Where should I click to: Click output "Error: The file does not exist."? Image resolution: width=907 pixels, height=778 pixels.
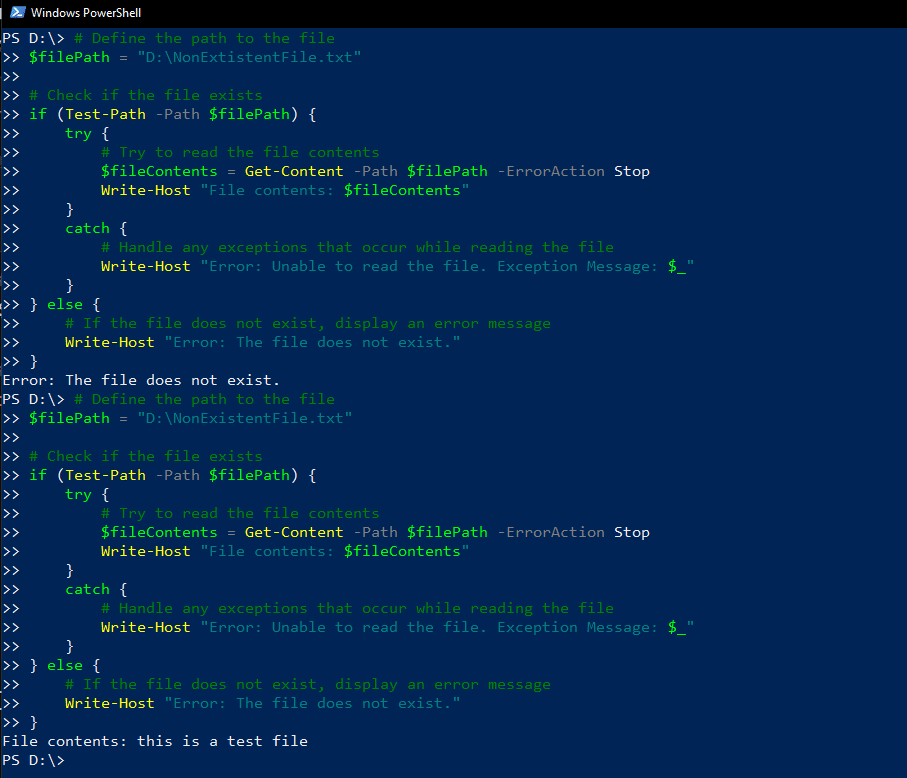[141, 380]
